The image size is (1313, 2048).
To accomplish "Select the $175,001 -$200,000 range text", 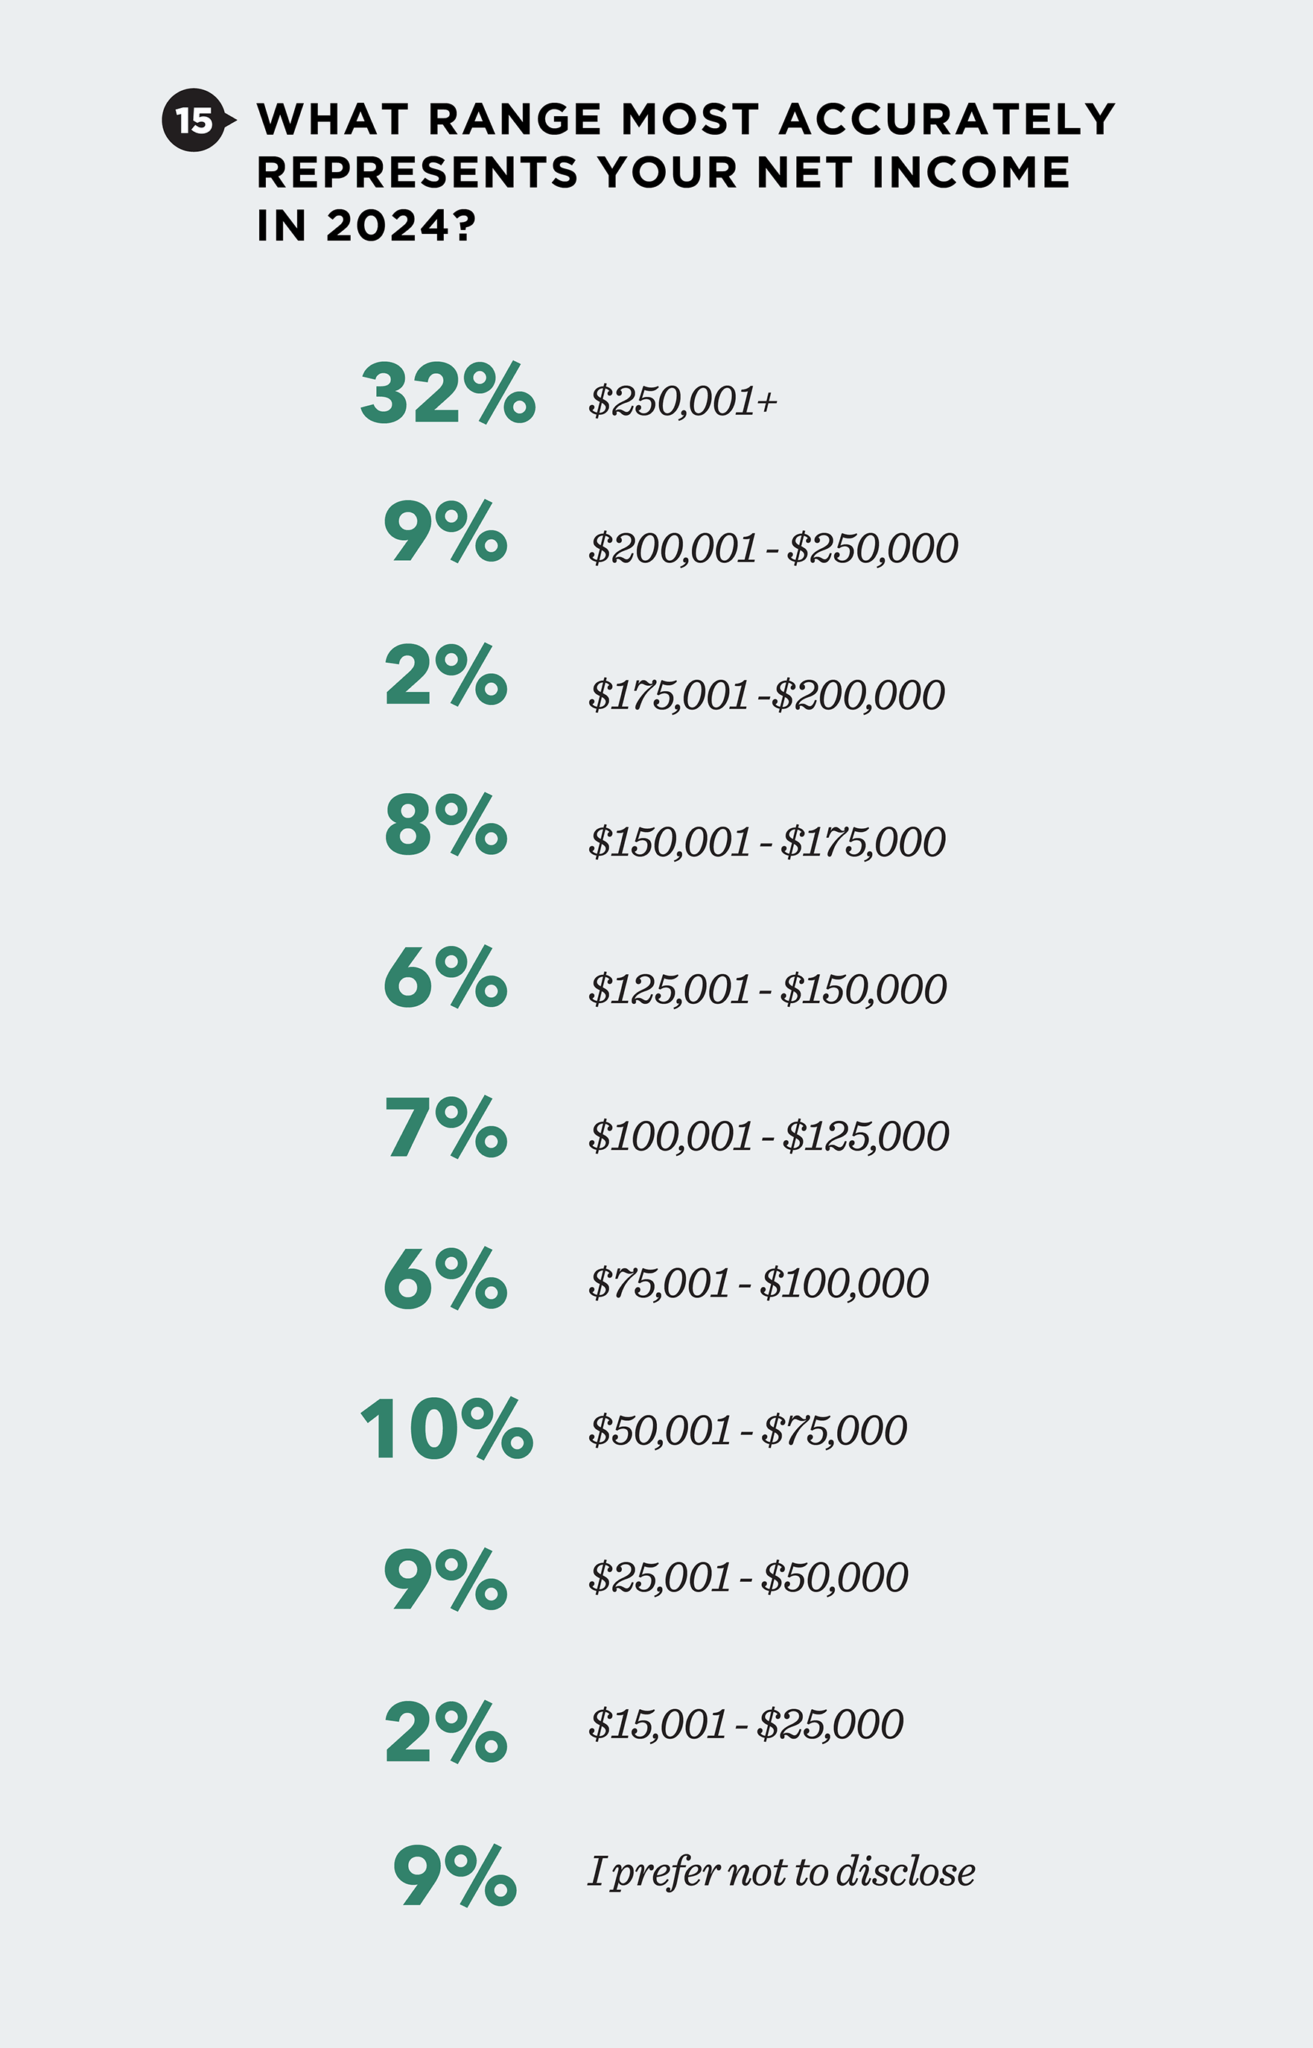I will tap(766, 695).
